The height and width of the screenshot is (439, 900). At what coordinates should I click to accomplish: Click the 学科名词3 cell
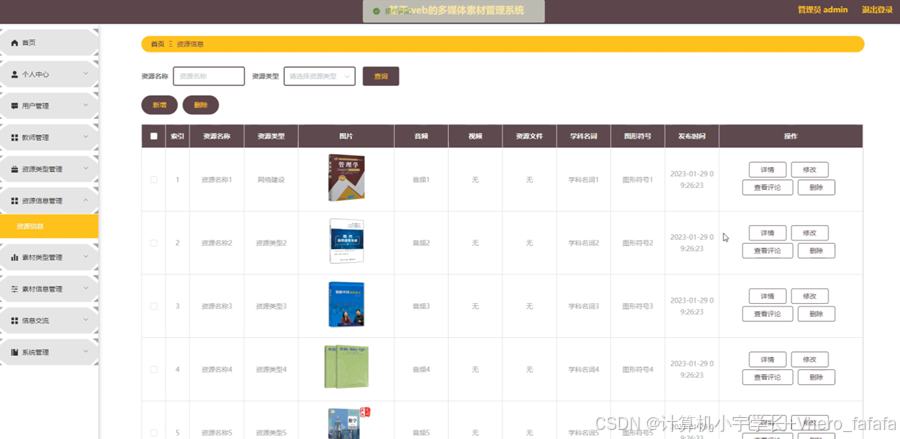(584, 306)
